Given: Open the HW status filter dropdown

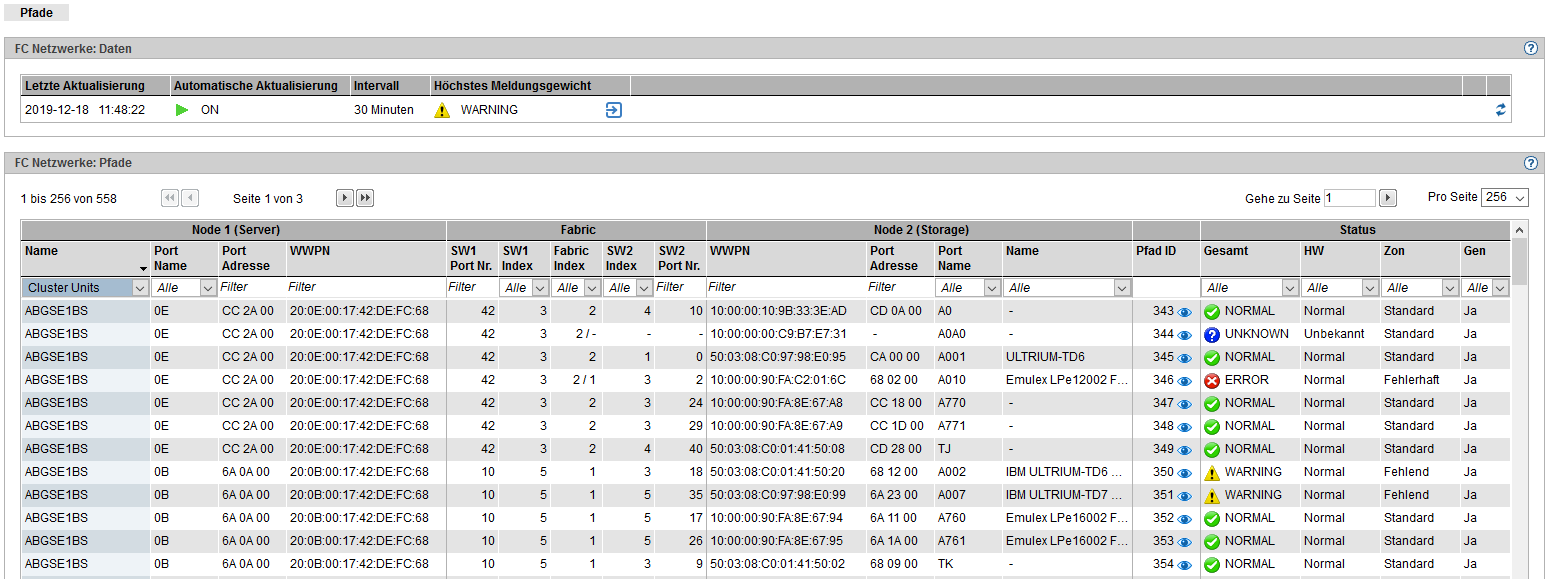Looking at the screenshot, I should tap(1340, 288).
